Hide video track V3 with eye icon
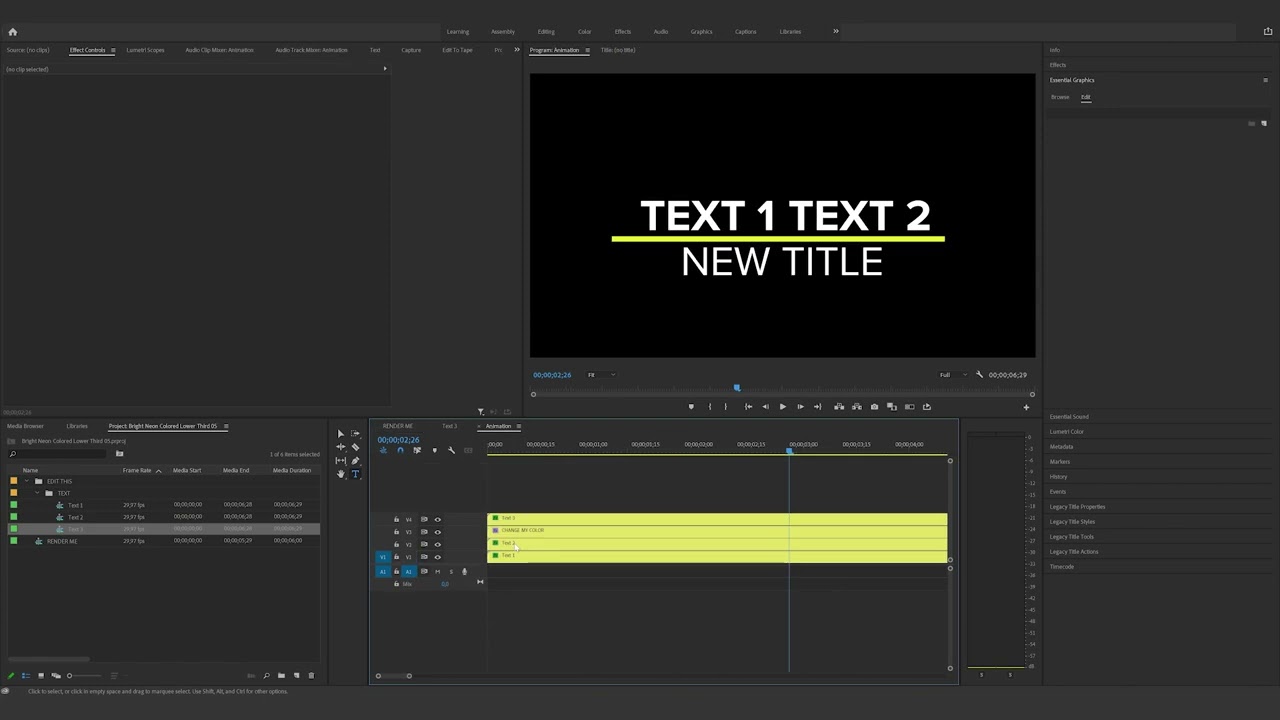The image size is (1280, 720). click(x=437, y=532)
